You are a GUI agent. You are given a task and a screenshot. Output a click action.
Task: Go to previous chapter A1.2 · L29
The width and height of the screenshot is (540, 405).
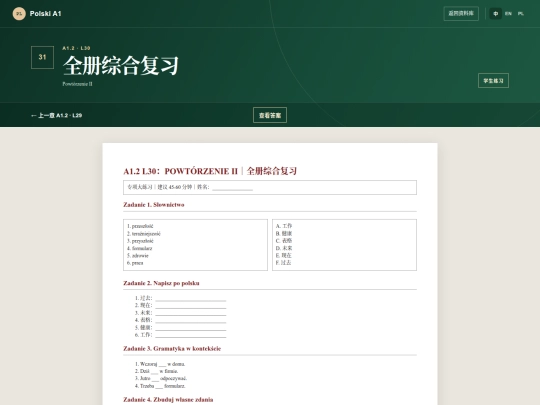point(56,115)
